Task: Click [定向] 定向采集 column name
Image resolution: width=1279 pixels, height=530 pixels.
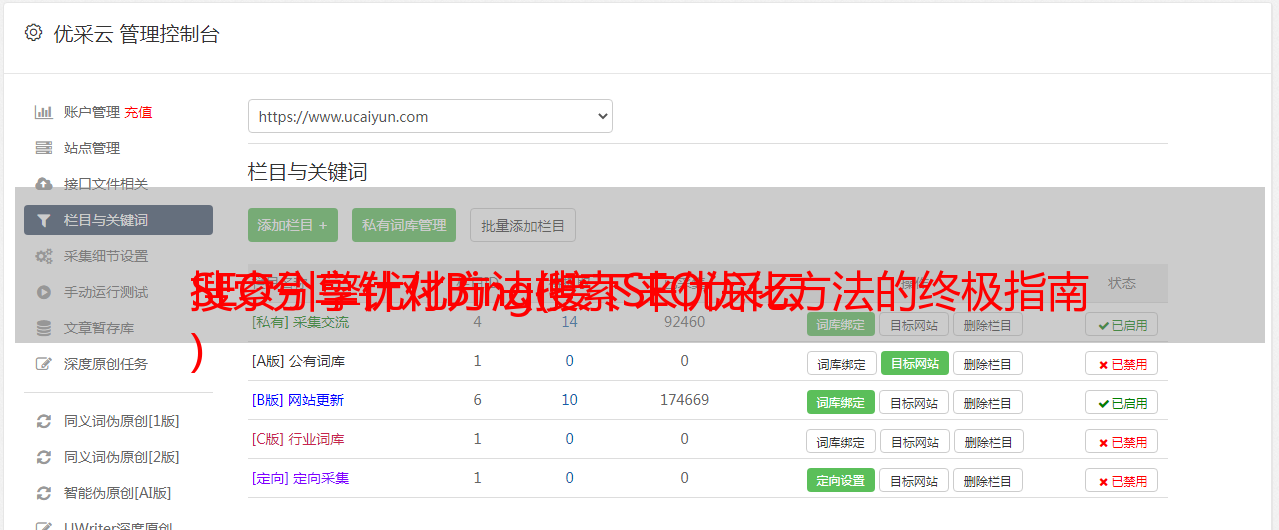Action: click(300, 478)
